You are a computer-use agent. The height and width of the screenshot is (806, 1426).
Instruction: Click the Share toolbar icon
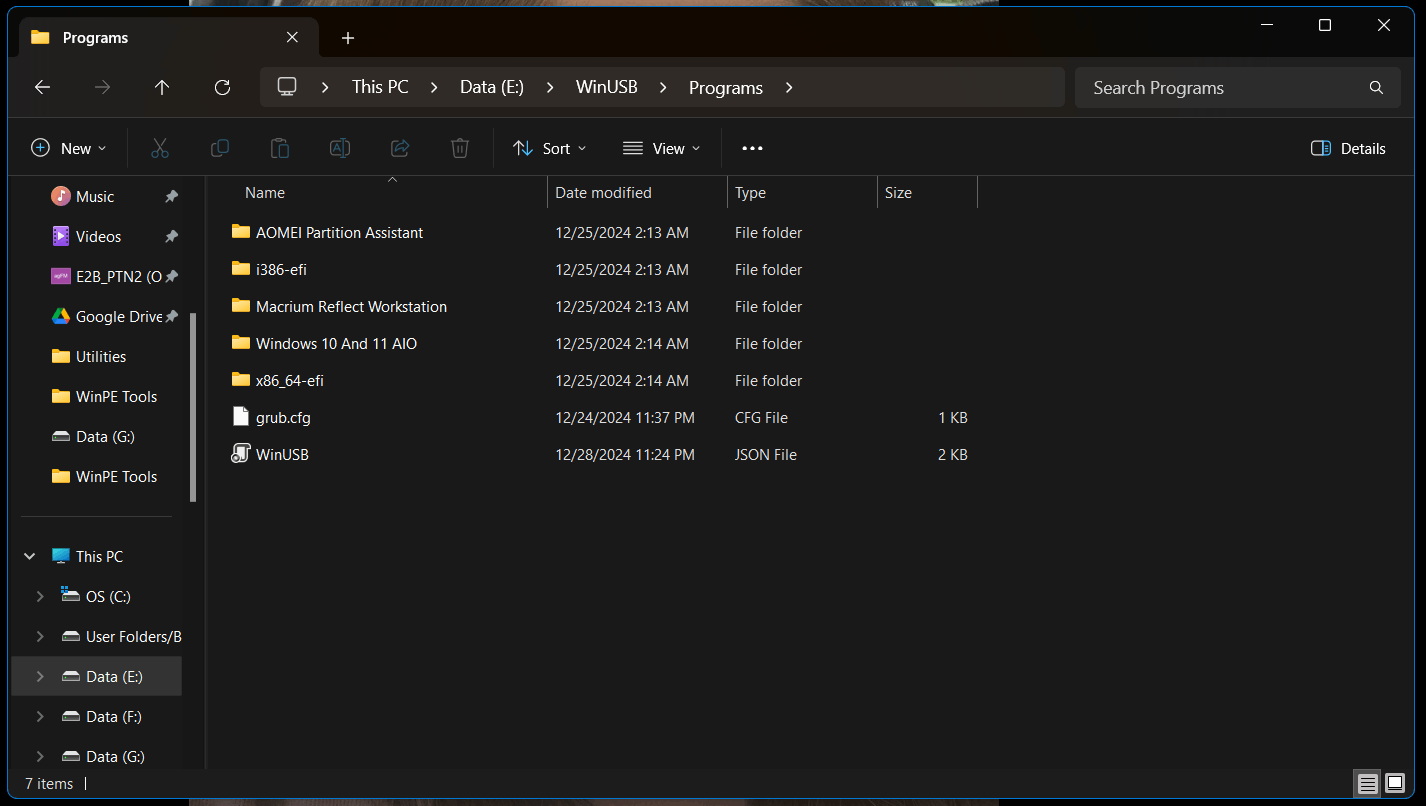click(400, 148)
